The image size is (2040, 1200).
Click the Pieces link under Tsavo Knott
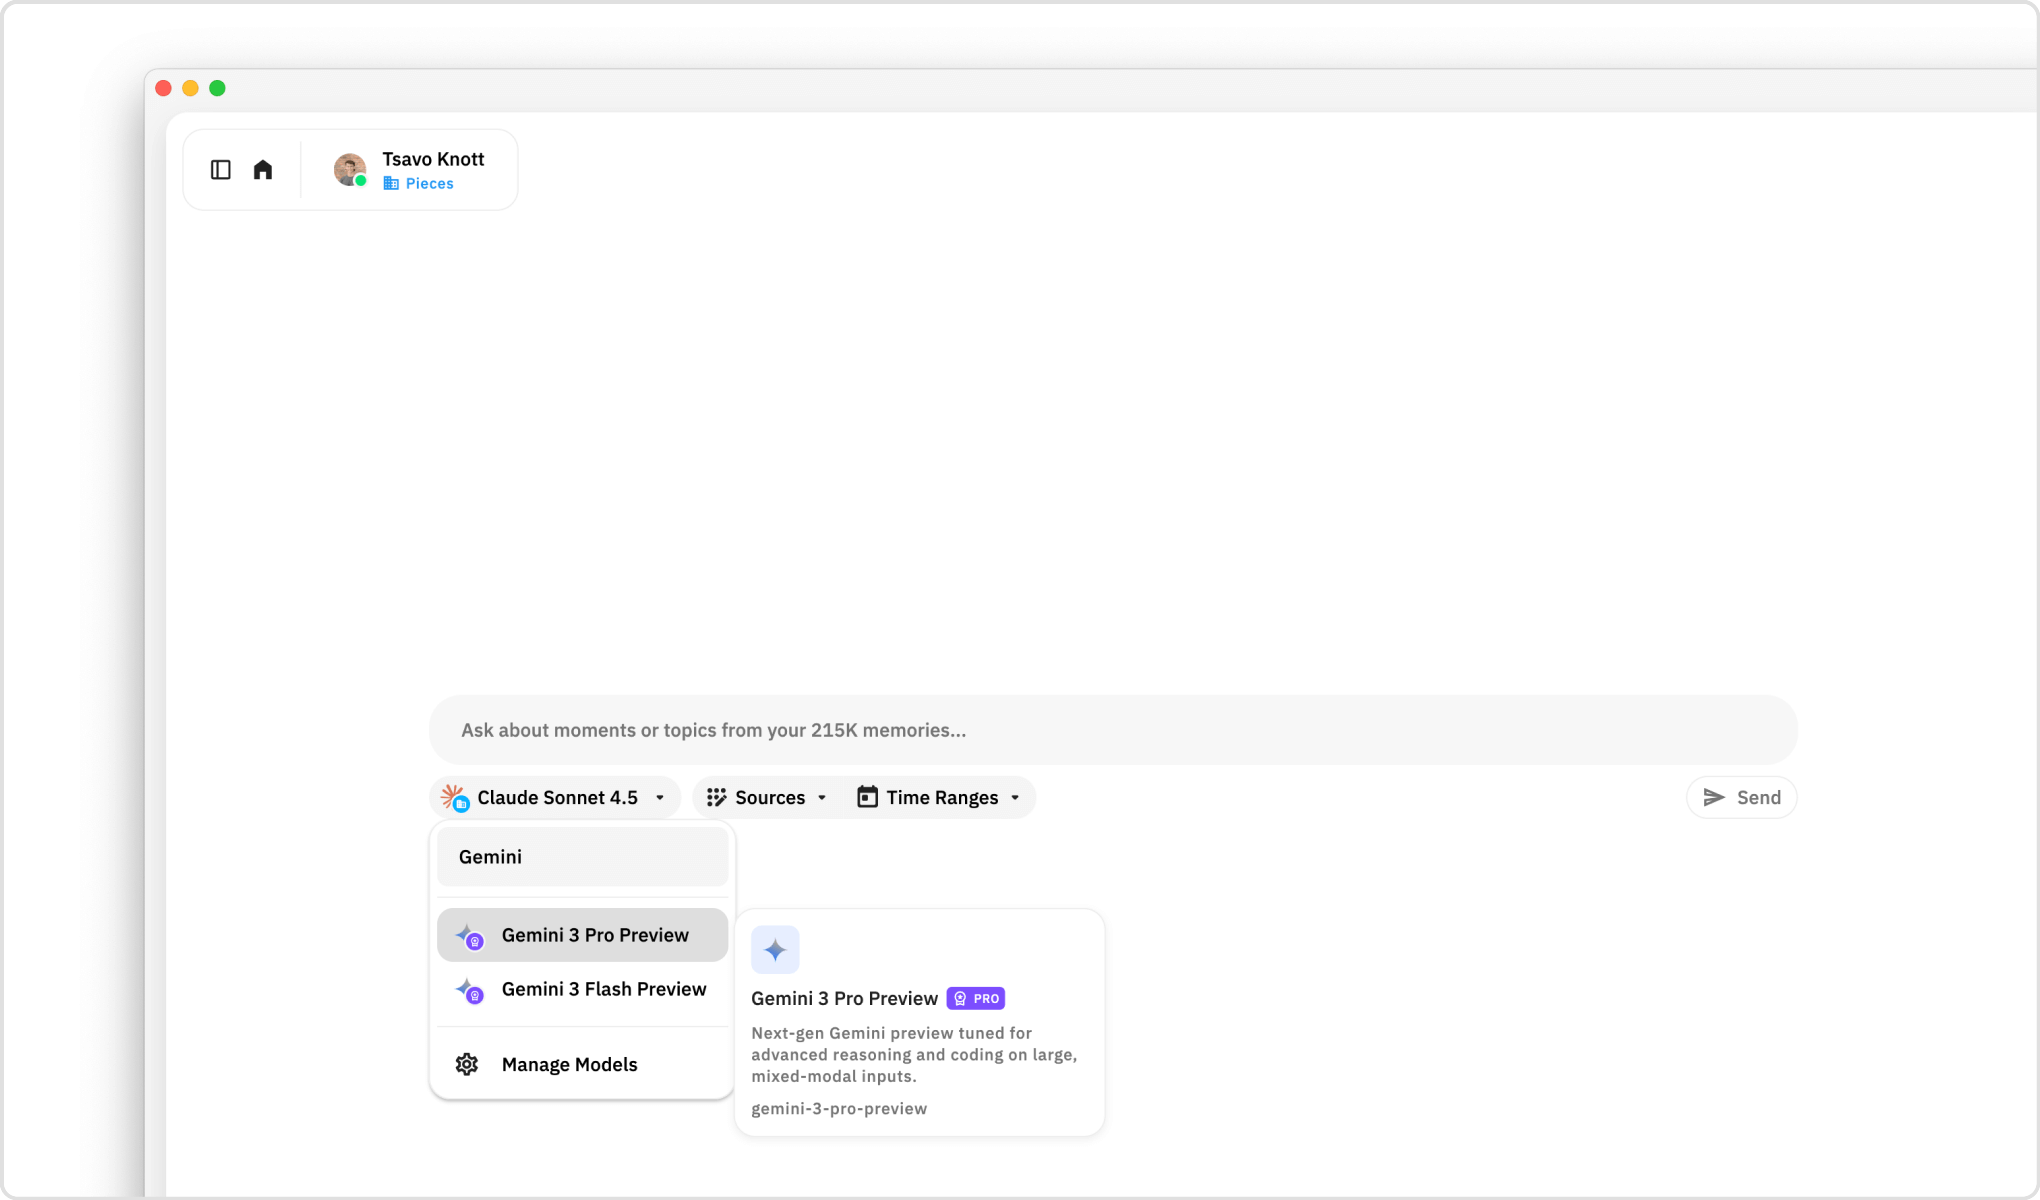pyautogui.click(x=429, y=183)
